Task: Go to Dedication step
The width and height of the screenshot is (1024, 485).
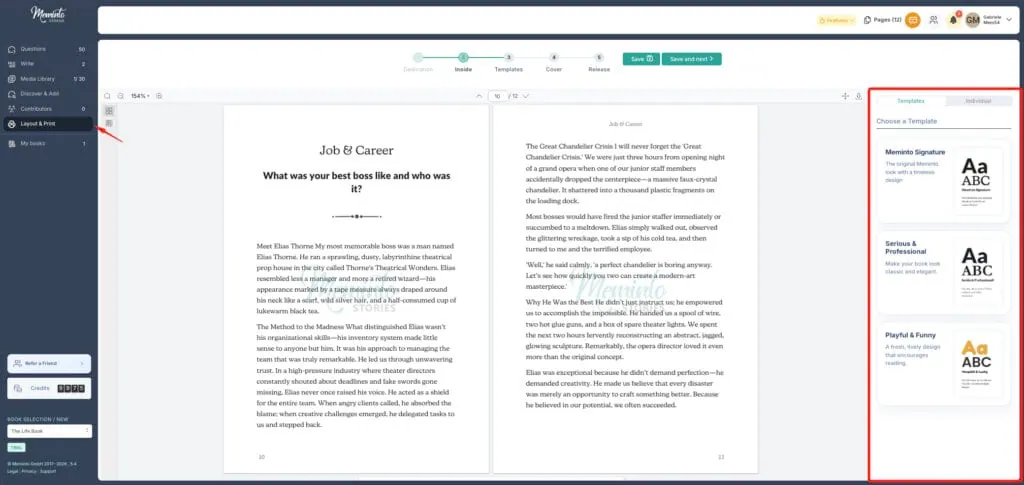Action: click(418, 63)
